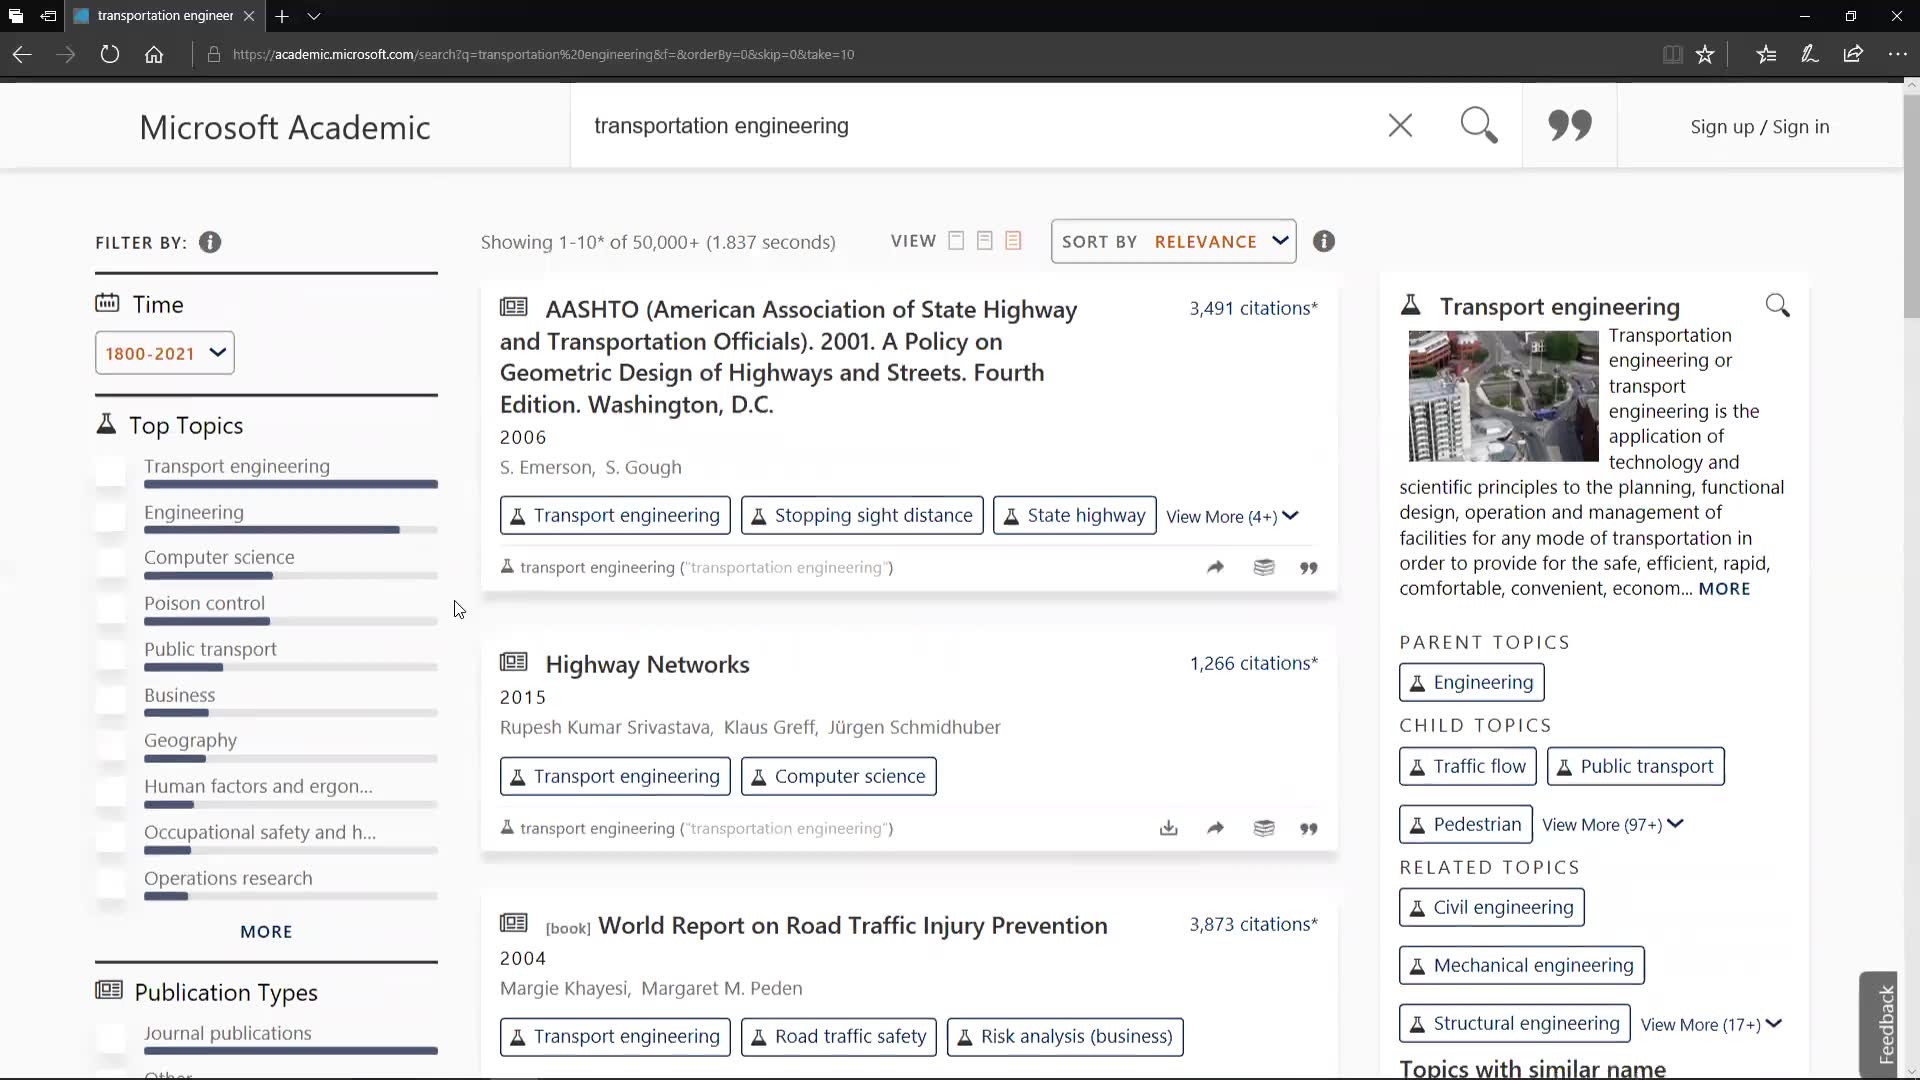Check the Computer science topic filter
Screen dimensions: 1920x1080
111,562
